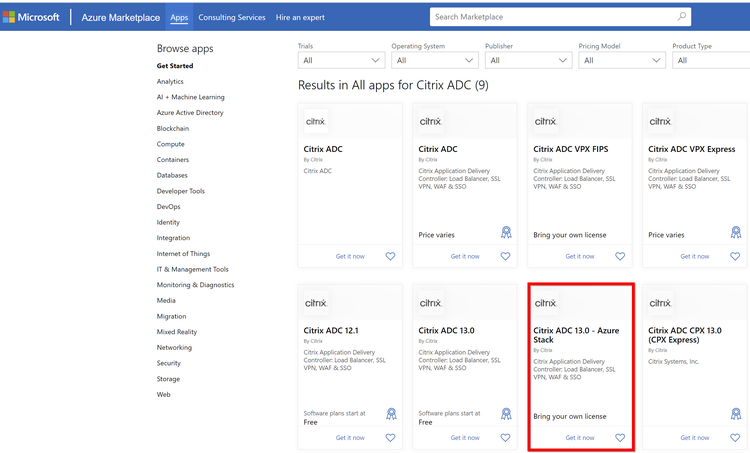Open the Migration category
Screen dimensions: 750x453
click(x=171, y=317)
